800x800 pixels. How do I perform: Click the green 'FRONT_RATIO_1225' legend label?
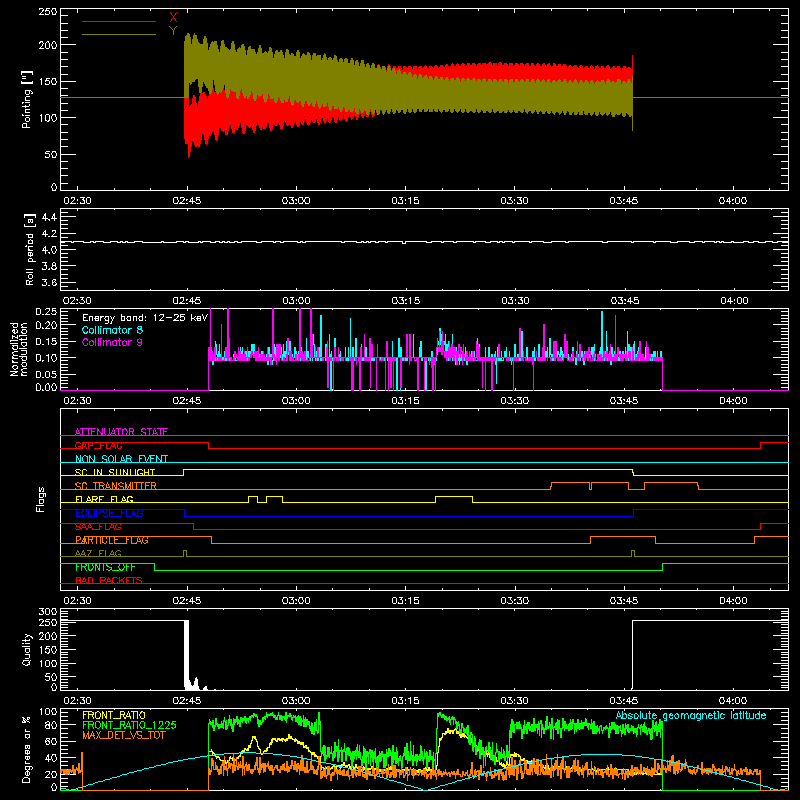click(x=129, y=725)
